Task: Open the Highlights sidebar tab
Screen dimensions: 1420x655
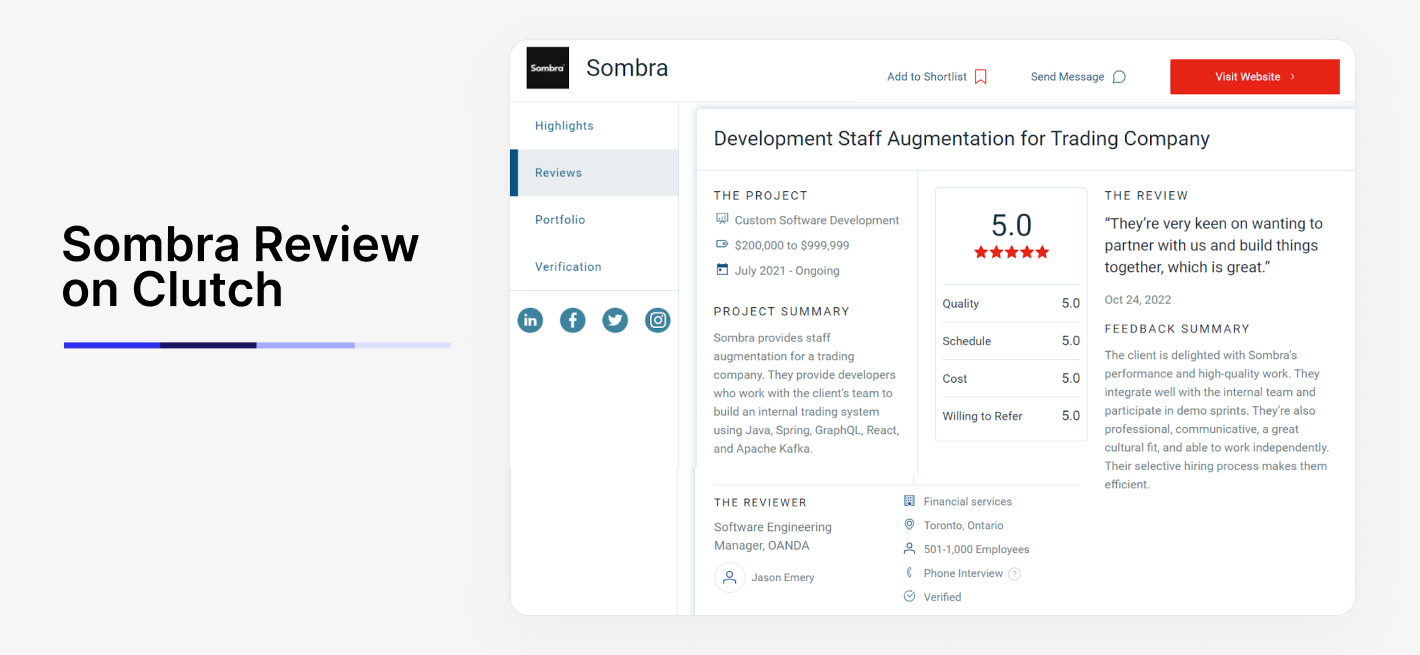Action: coord(594,126)
